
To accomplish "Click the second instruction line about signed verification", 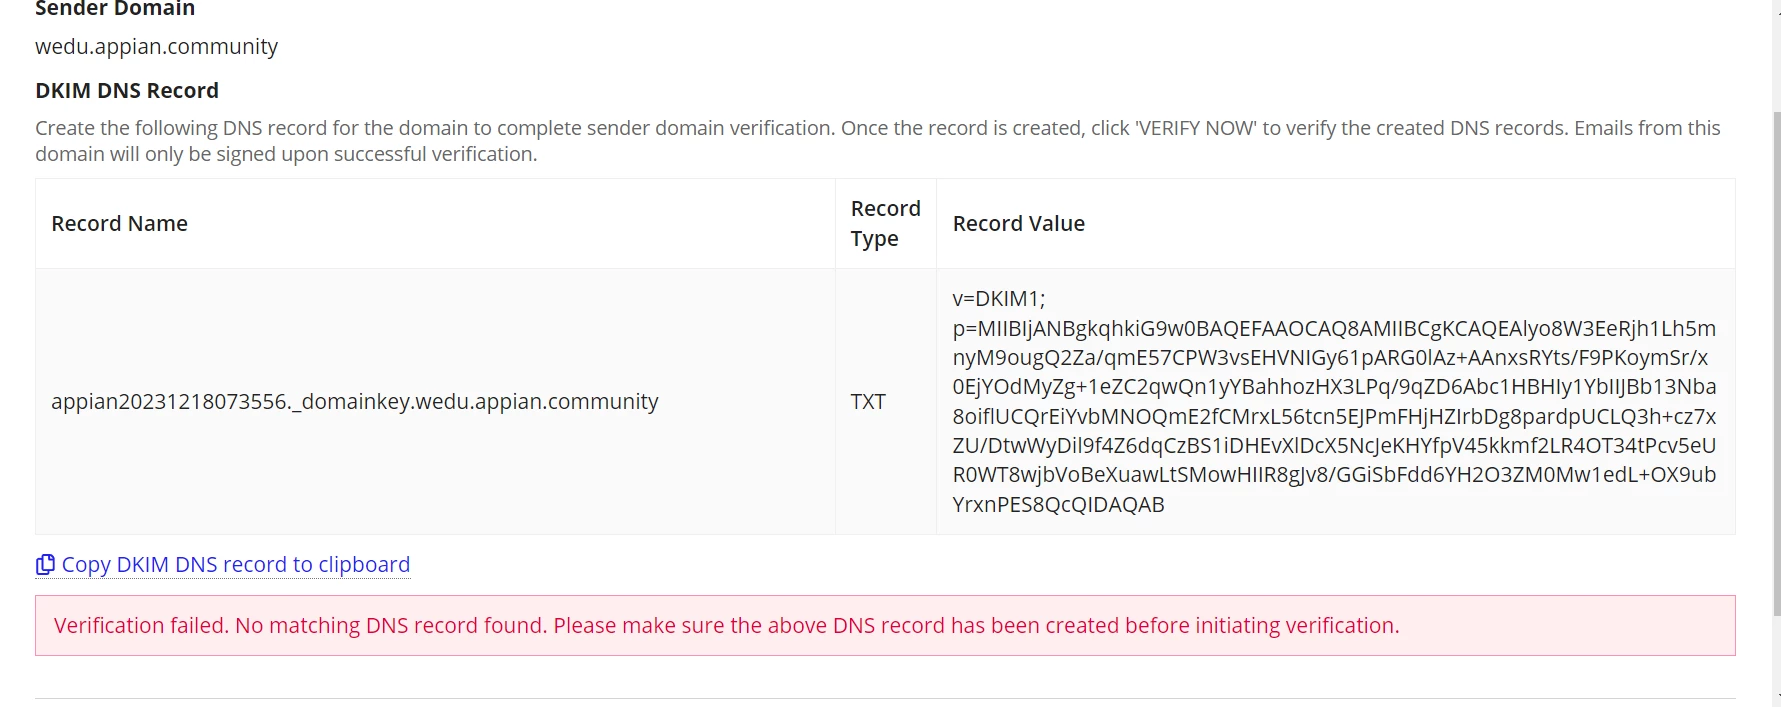I will pyautogui.click(x=286, y=155).
